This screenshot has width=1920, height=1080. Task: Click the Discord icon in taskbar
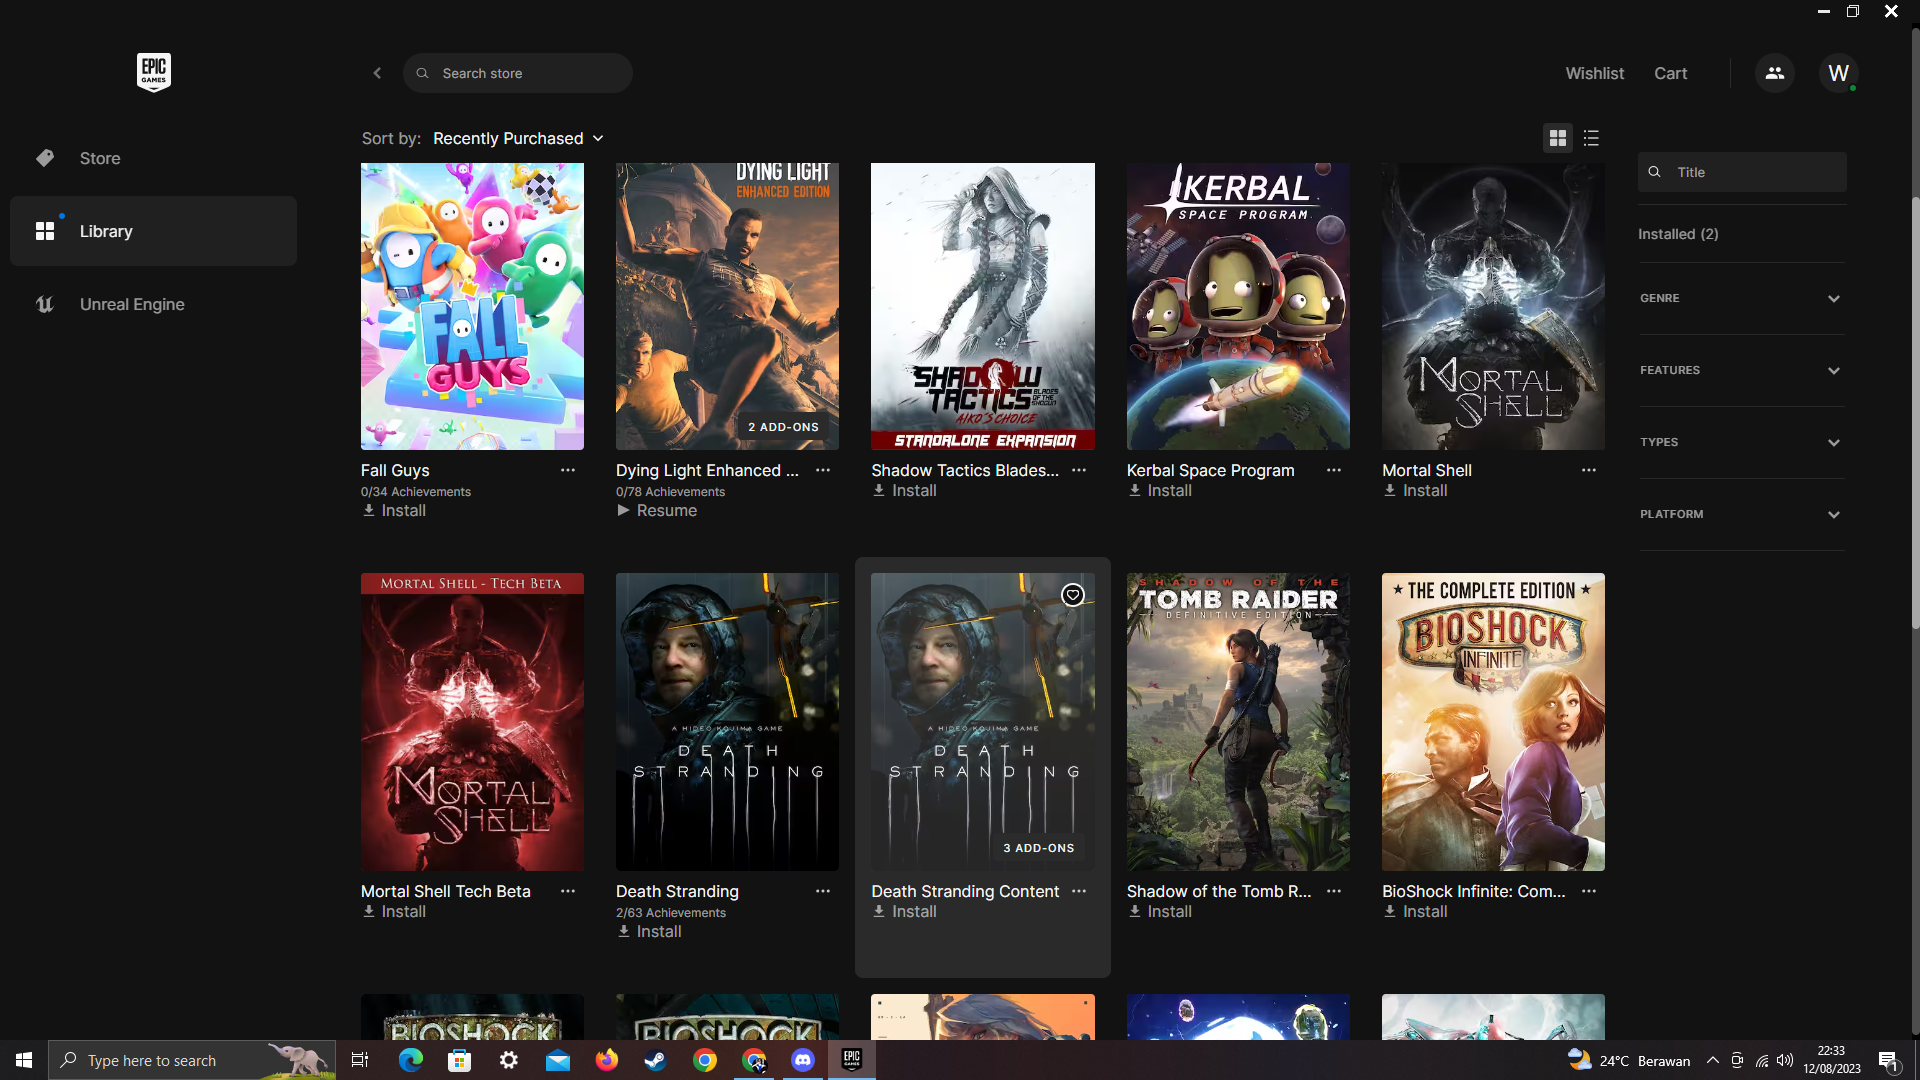tap(803, 1060)
